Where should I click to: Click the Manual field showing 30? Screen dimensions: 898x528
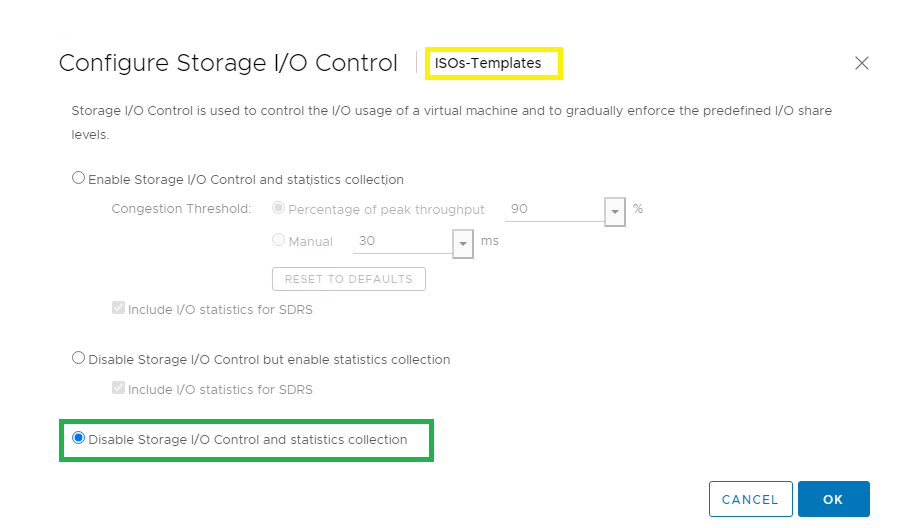402,241
